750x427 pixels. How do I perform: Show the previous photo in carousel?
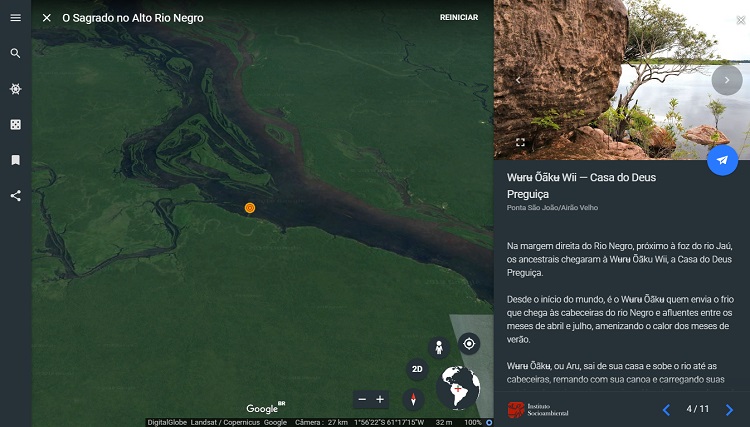tap(518, 80)
